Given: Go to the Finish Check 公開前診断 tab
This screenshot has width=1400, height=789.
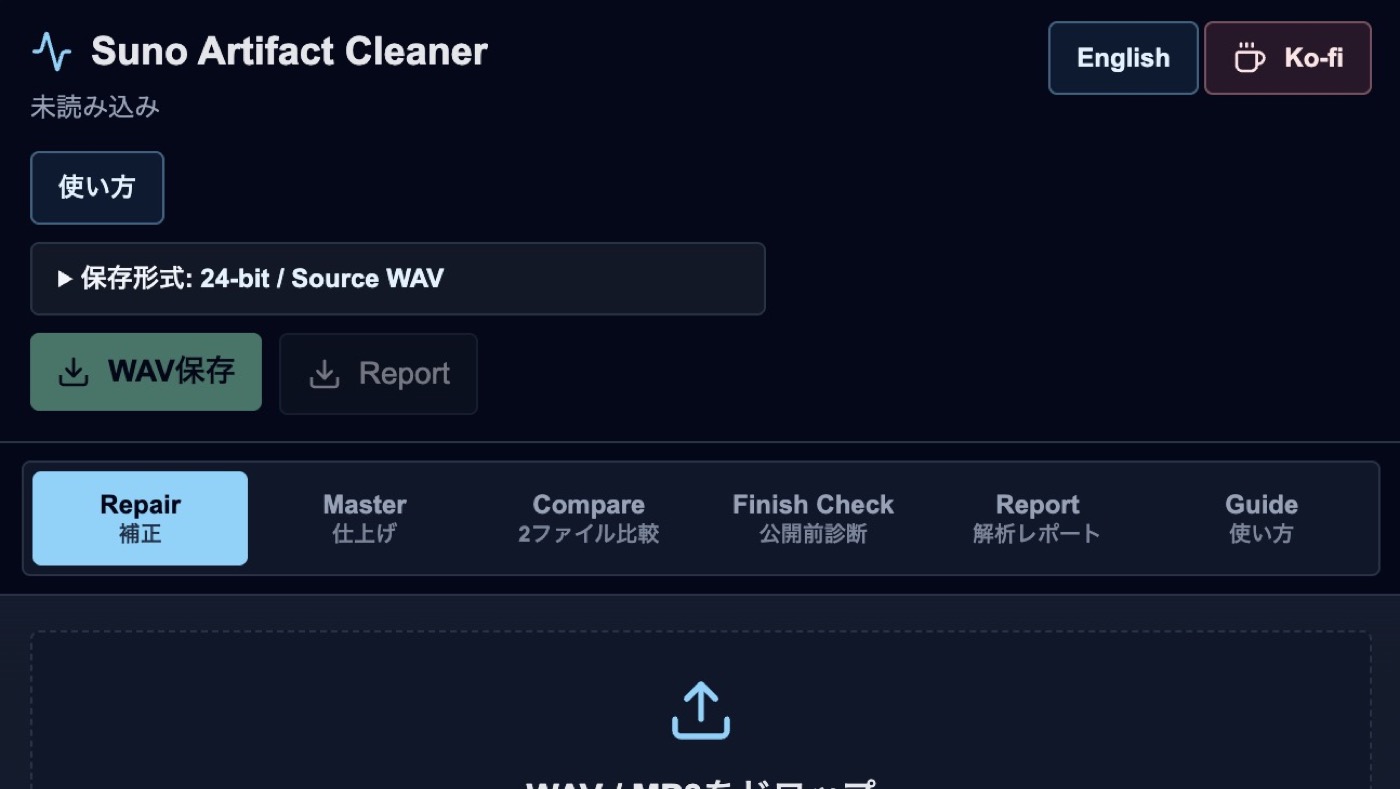Looking at the screenshot, I should pos(813,518).
